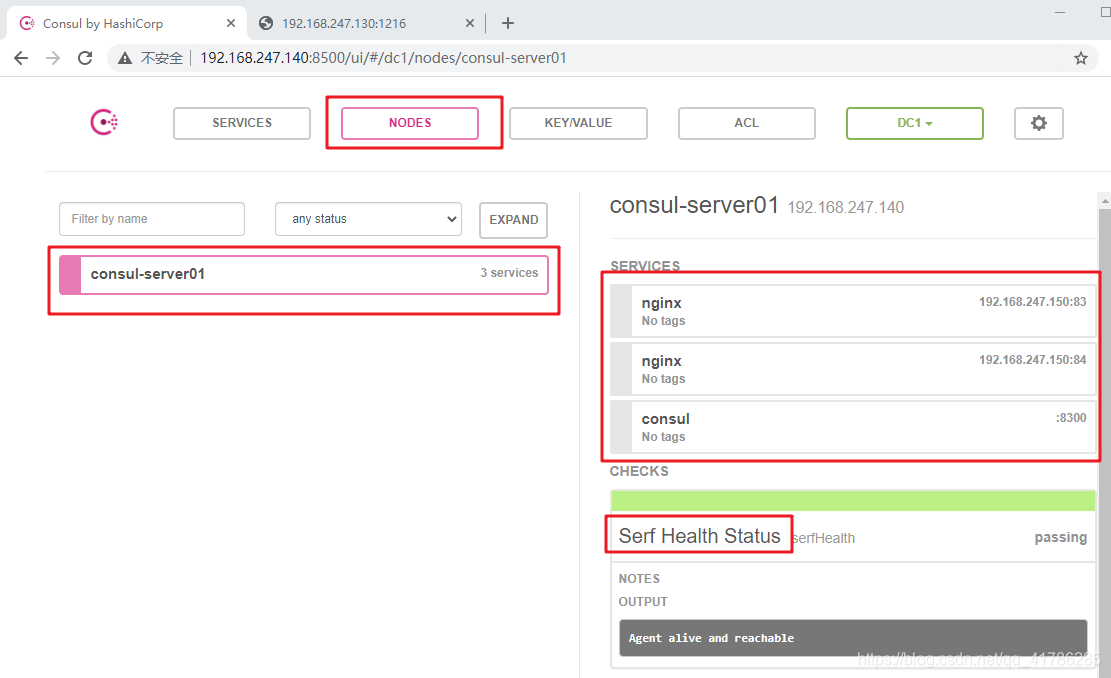
Task: Open the consul service on :8300
Action: tap(853, 427)
